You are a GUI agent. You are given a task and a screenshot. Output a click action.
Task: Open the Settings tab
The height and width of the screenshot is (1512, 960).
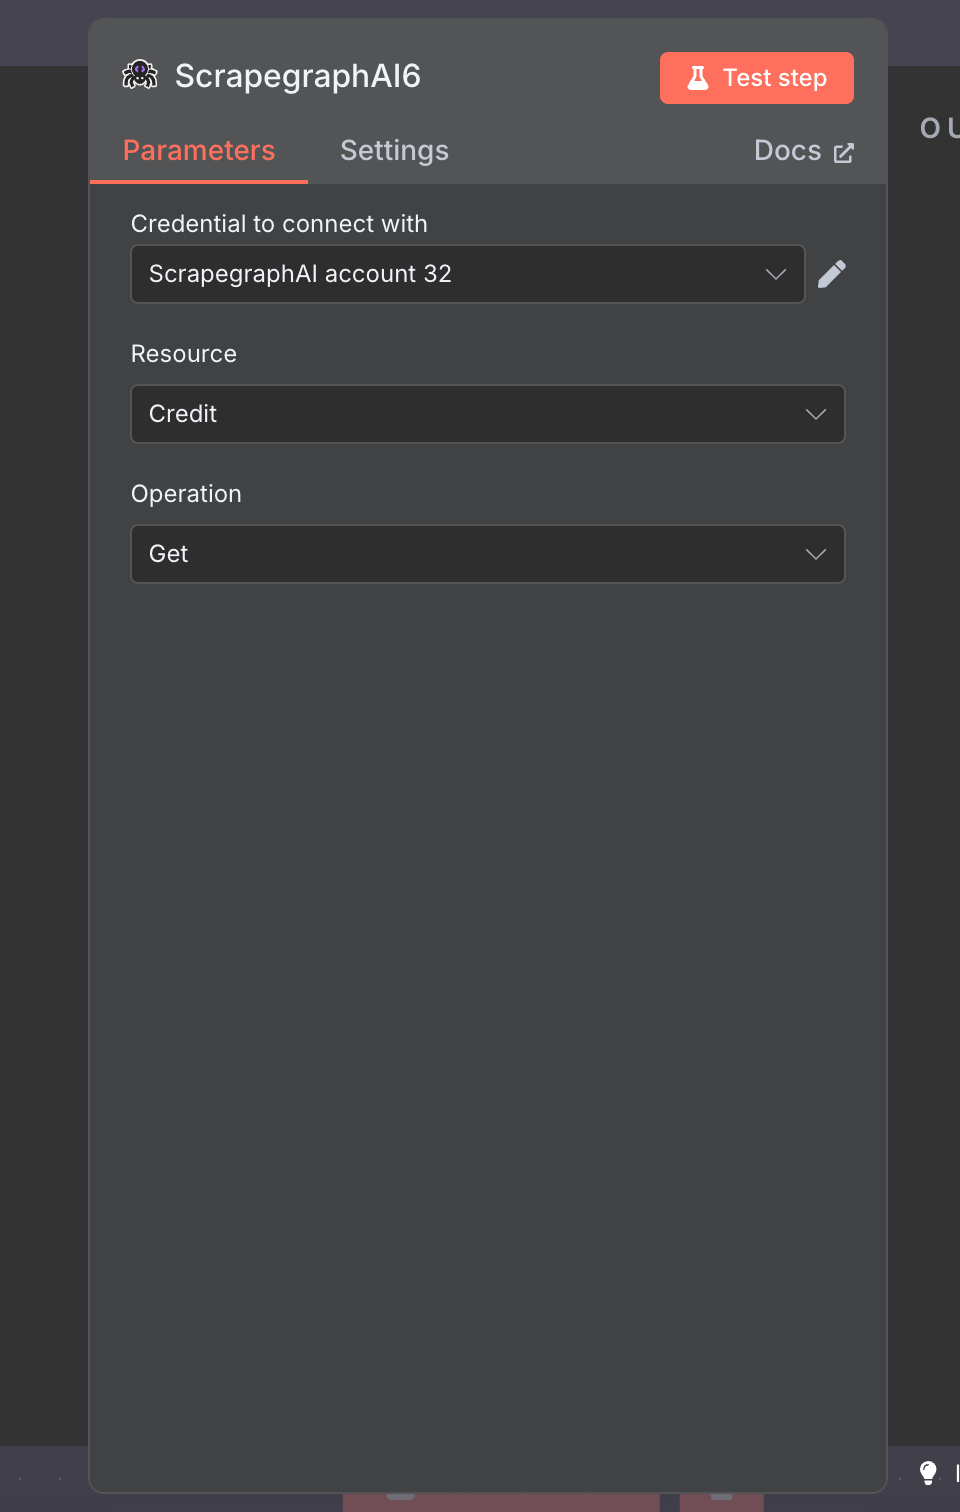[x=394, y=150]
